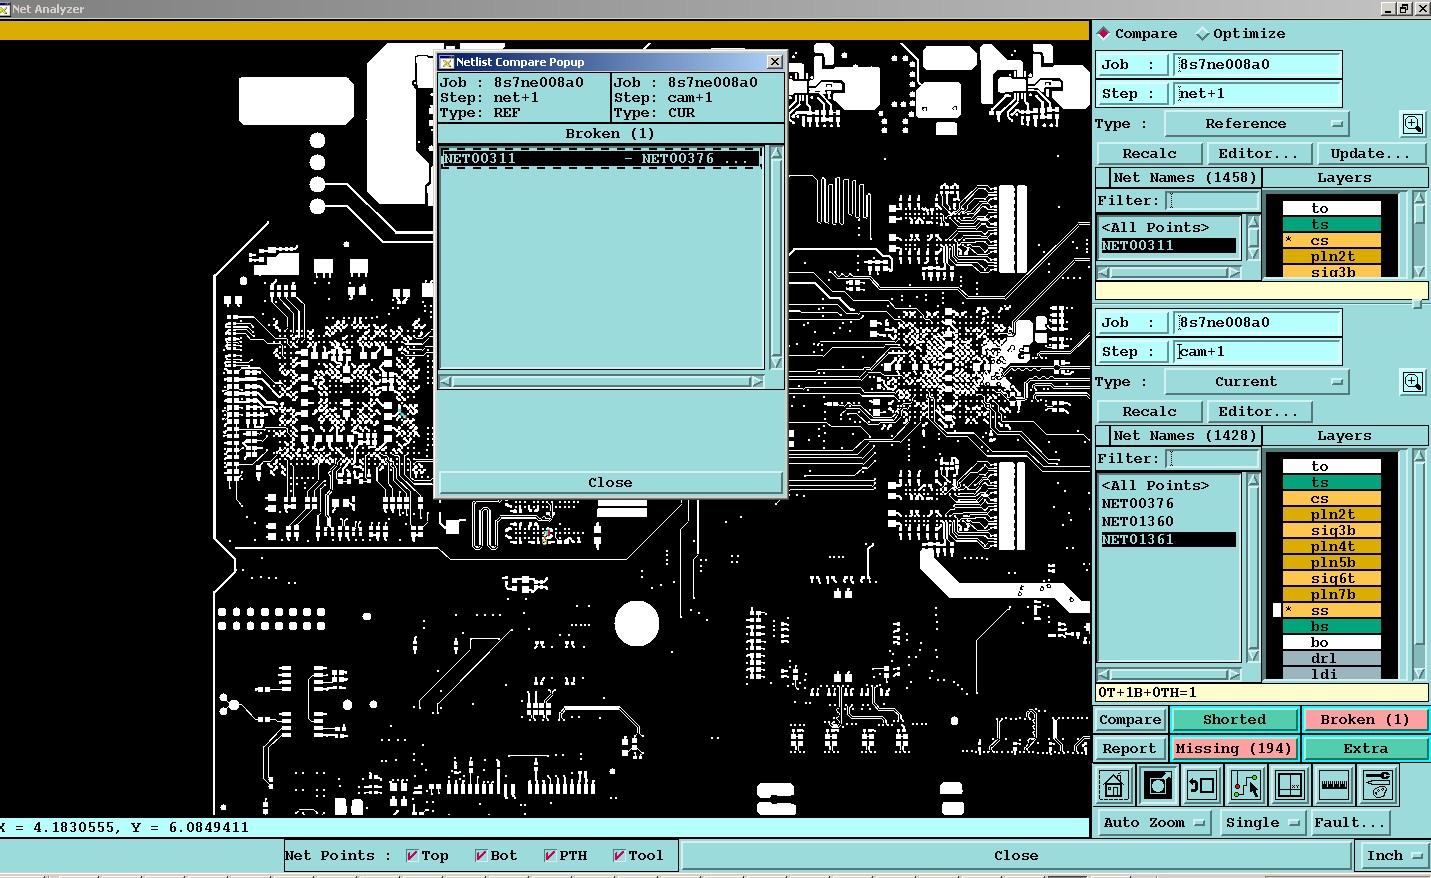Viewport: 1431px width, 878px height.
Task: Select <All Points> in reference net list
Action: (x=1168, y=228)
